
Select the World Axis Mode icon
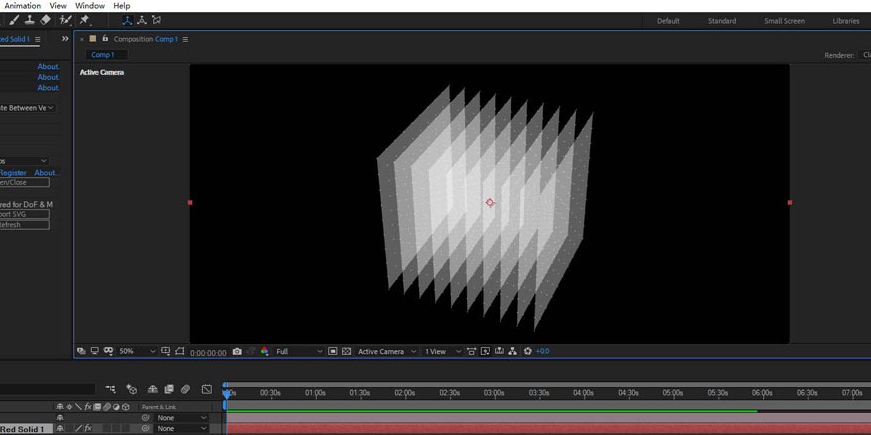pyautogui.click(x=142, y=21)
